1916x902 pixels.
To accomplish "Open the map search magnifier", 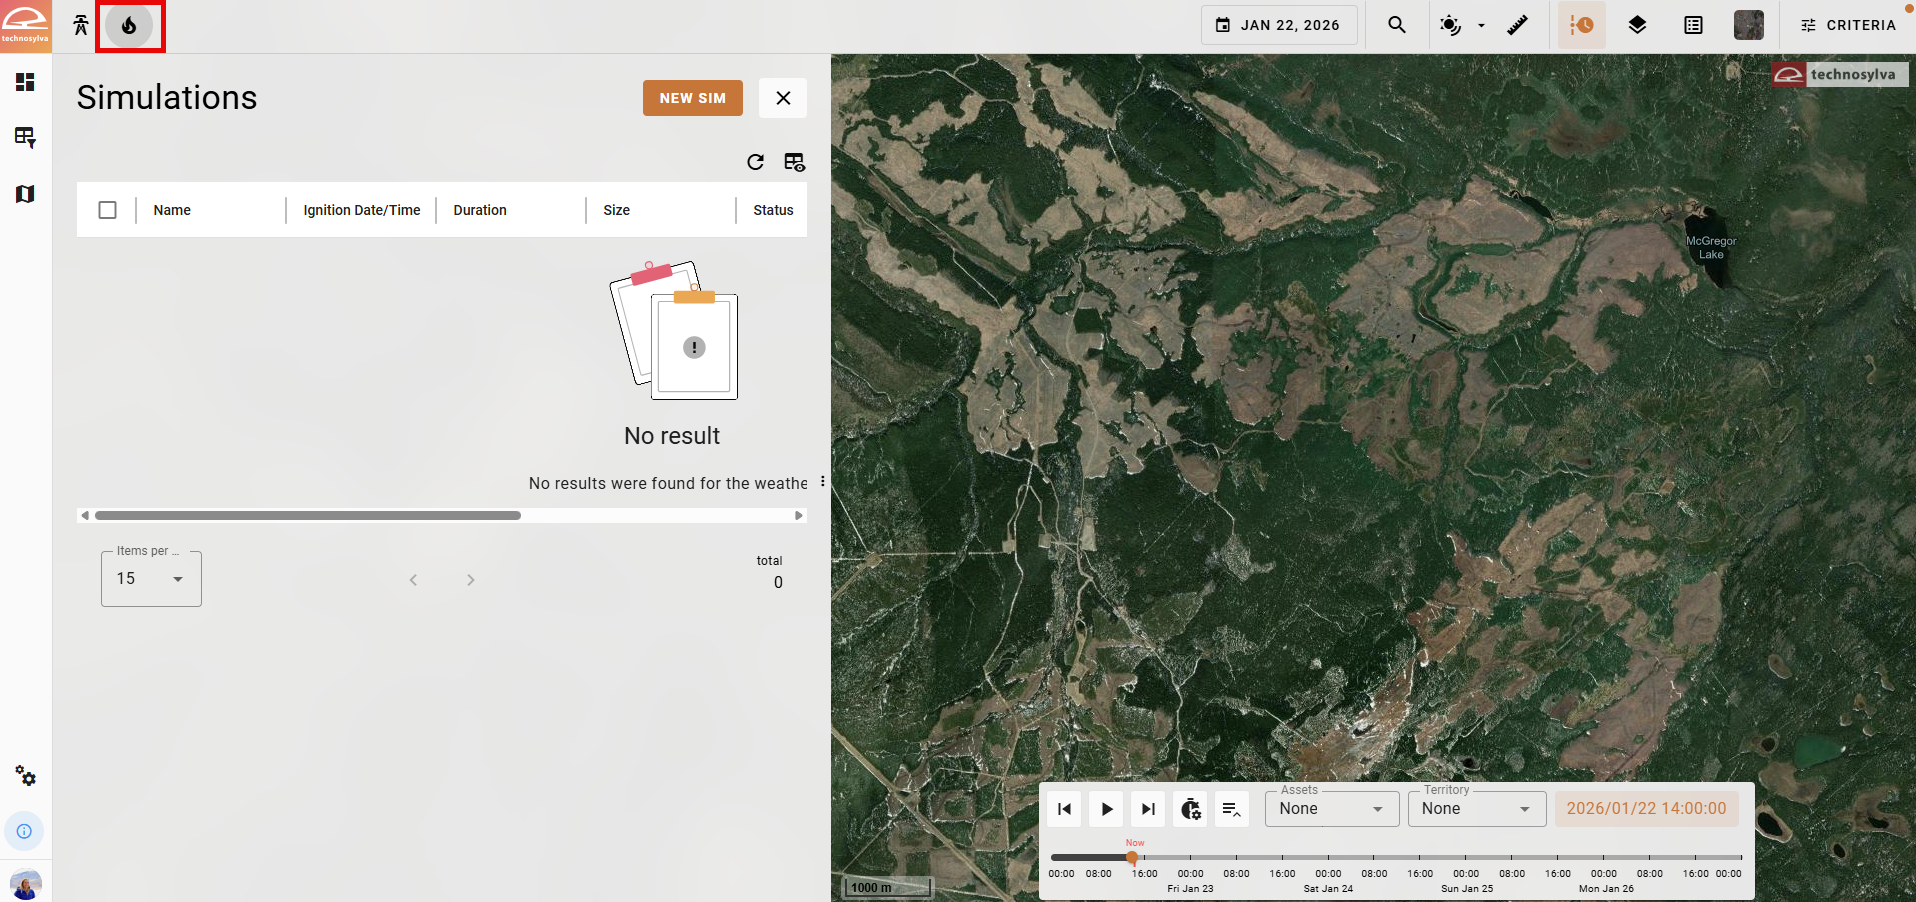I will 1396,25.
